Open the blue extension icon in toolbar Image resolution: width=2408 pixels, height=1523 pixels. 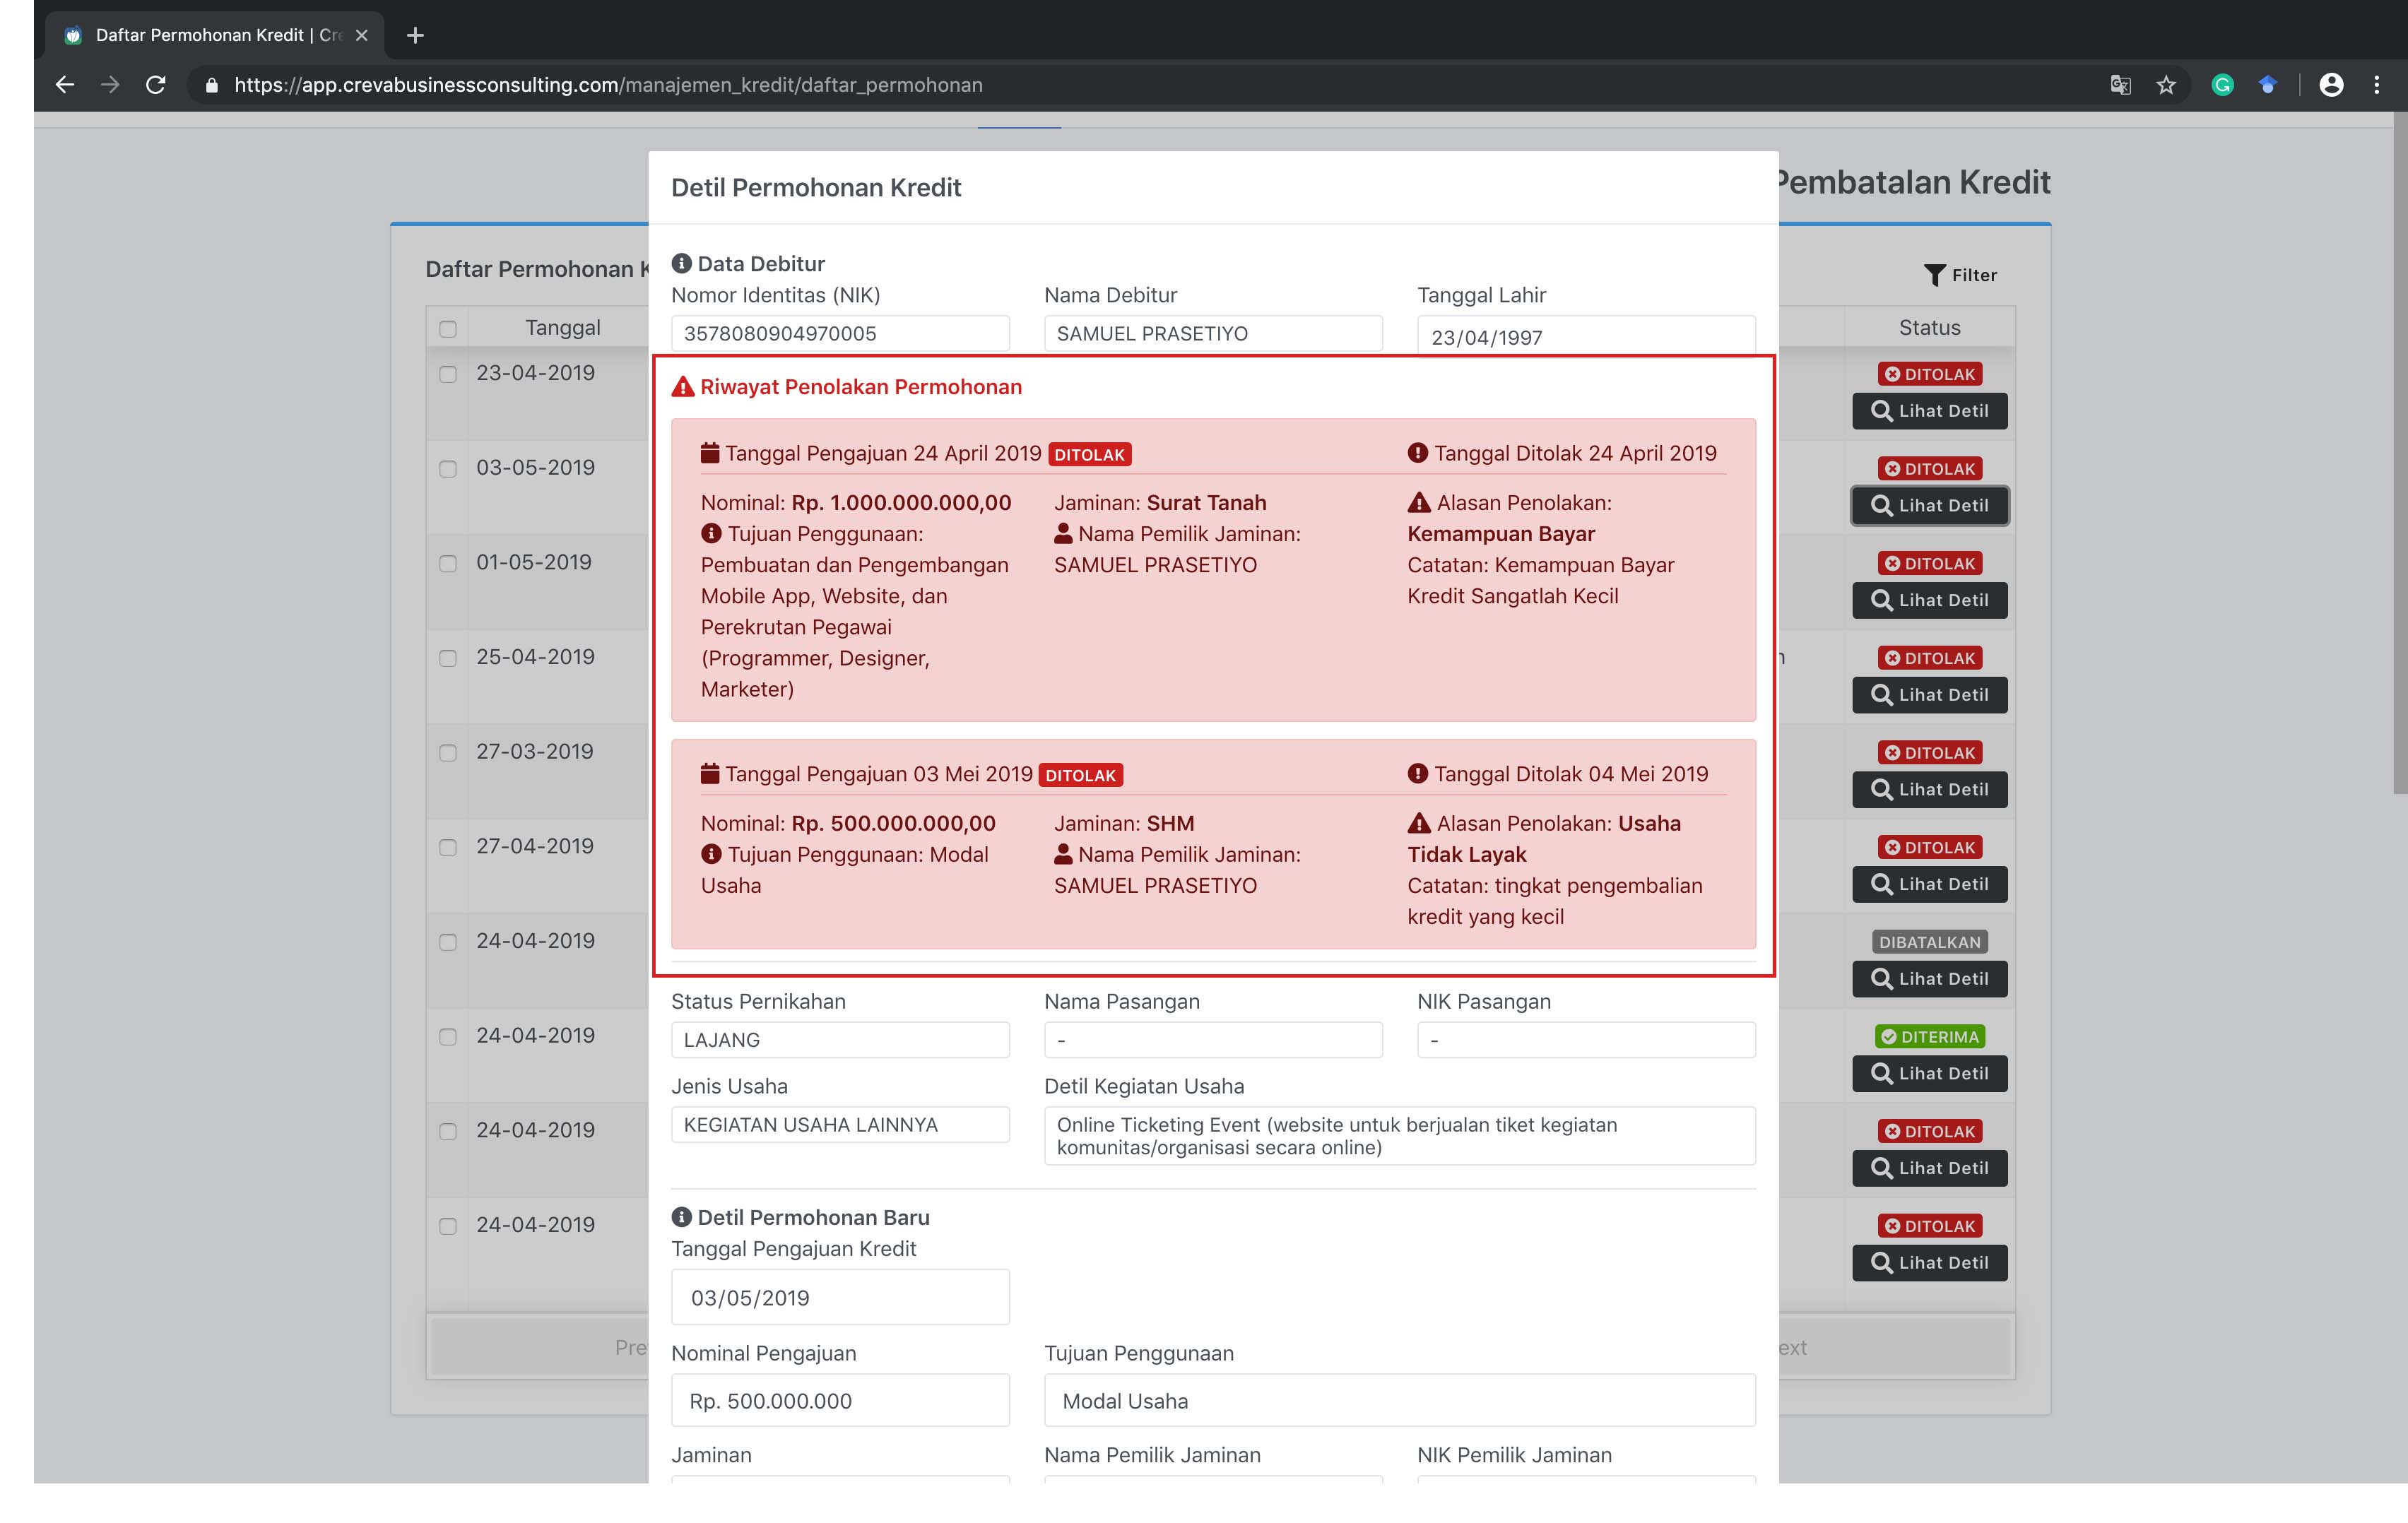2268,85
